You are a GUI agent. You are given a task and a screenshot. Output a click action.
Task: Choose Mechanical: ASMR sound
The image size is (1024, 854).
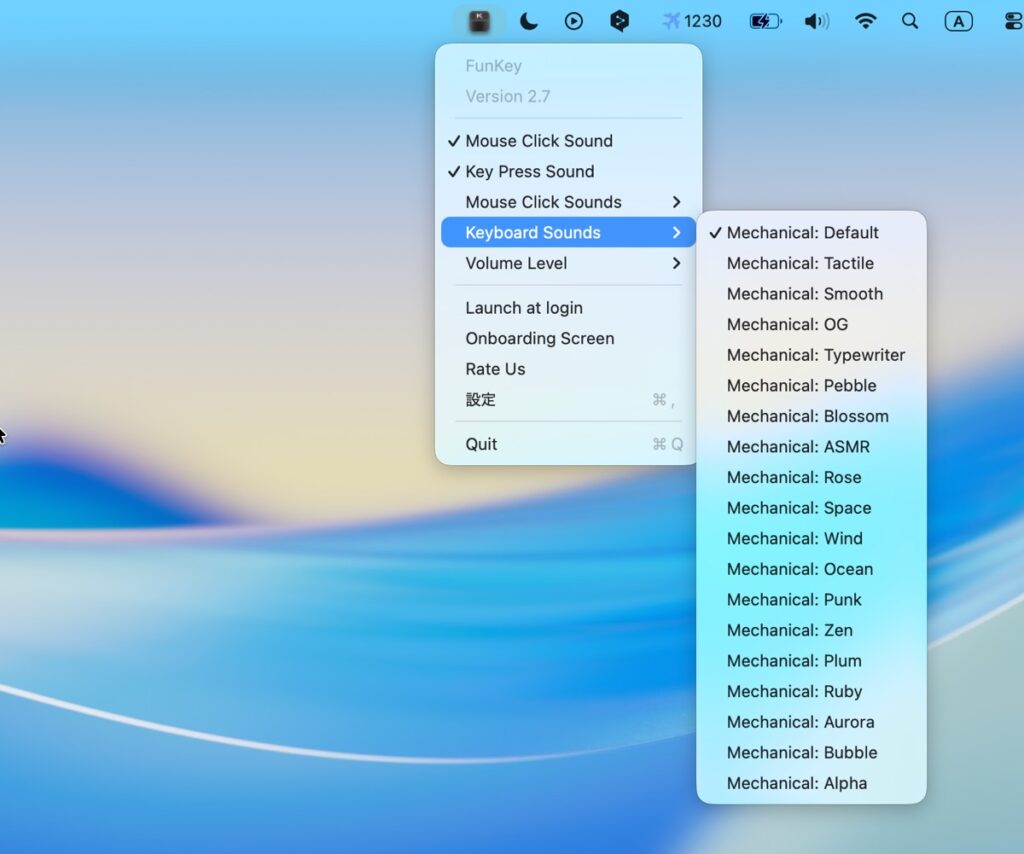(x=798, y=447)
